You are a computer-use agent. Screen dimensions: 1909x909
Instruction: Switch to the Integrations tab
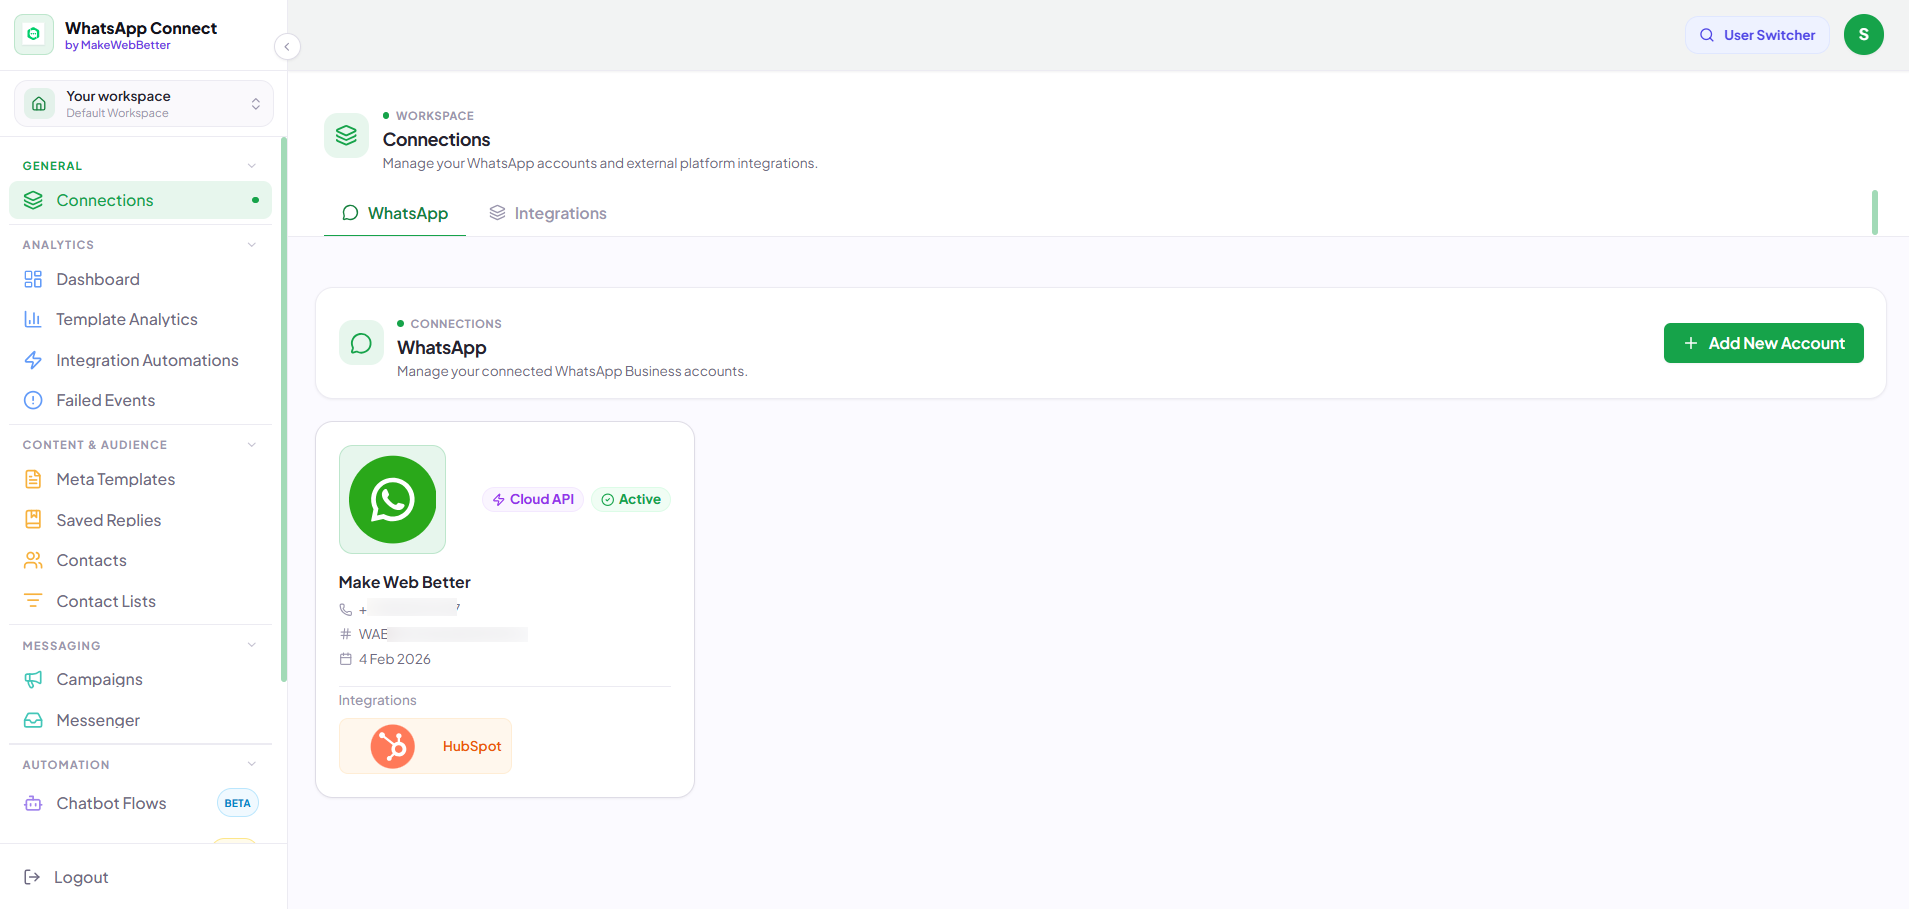click(x=547, y=213)
